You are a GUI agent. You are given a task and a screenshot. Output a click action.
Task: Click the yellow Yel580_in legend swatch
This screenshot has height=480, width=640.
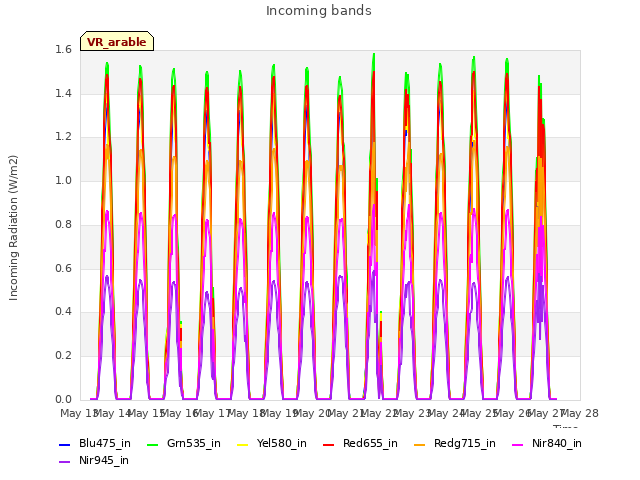(242, 444)
